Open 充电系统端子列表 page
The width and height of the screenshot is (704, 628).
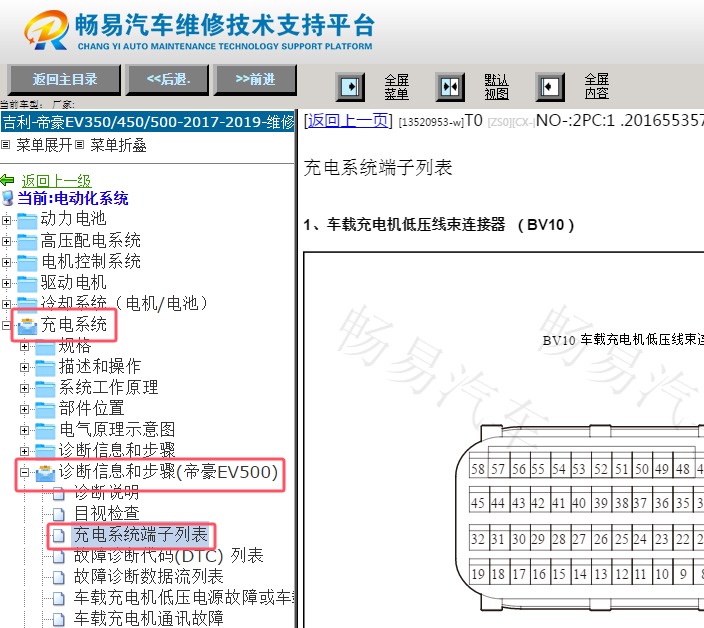140,535
